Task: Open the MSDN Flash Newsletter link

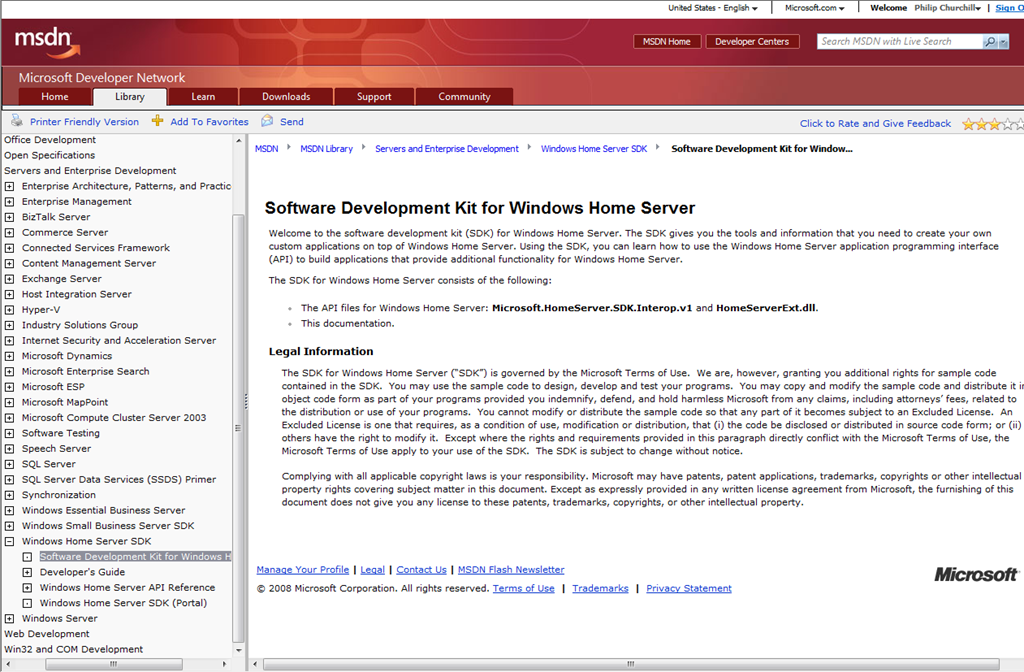Action: (511, 569)
